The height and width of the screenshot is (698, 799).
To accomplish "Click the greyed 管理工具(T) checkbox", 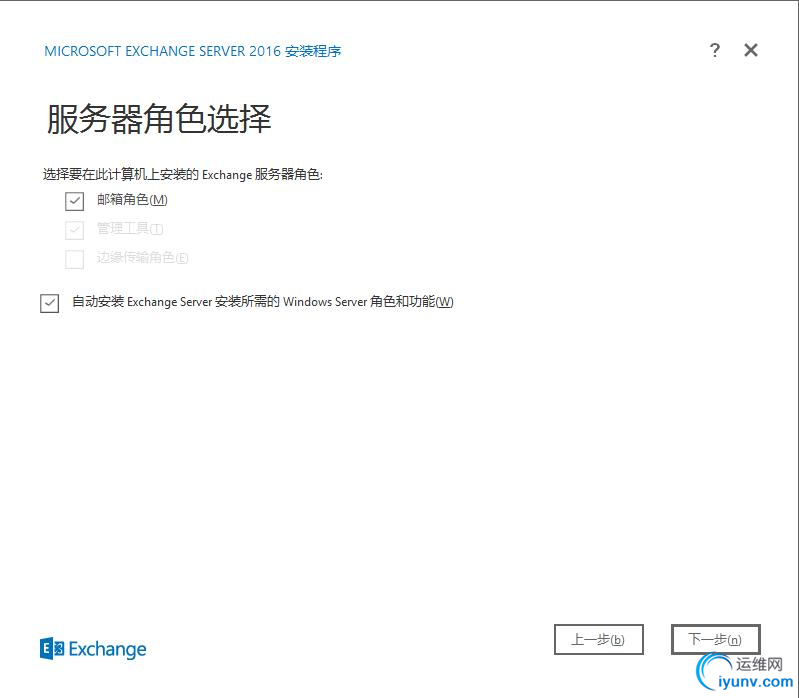I will tap(74, 230).
